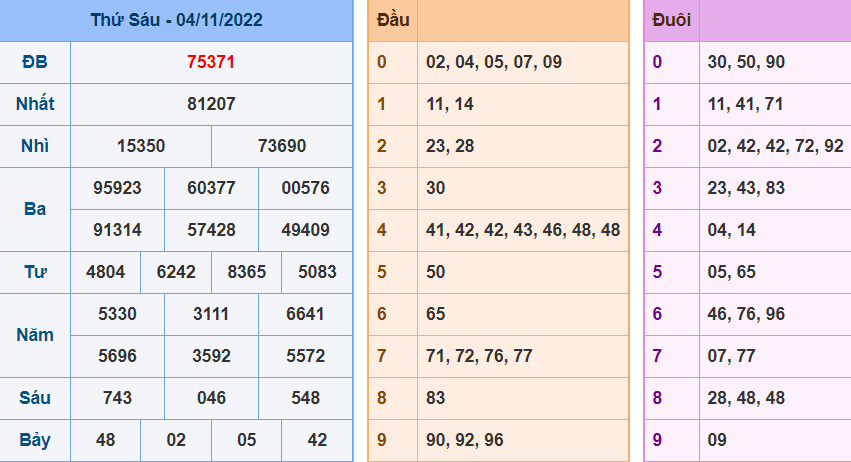Click the Bảy row label

35,440
